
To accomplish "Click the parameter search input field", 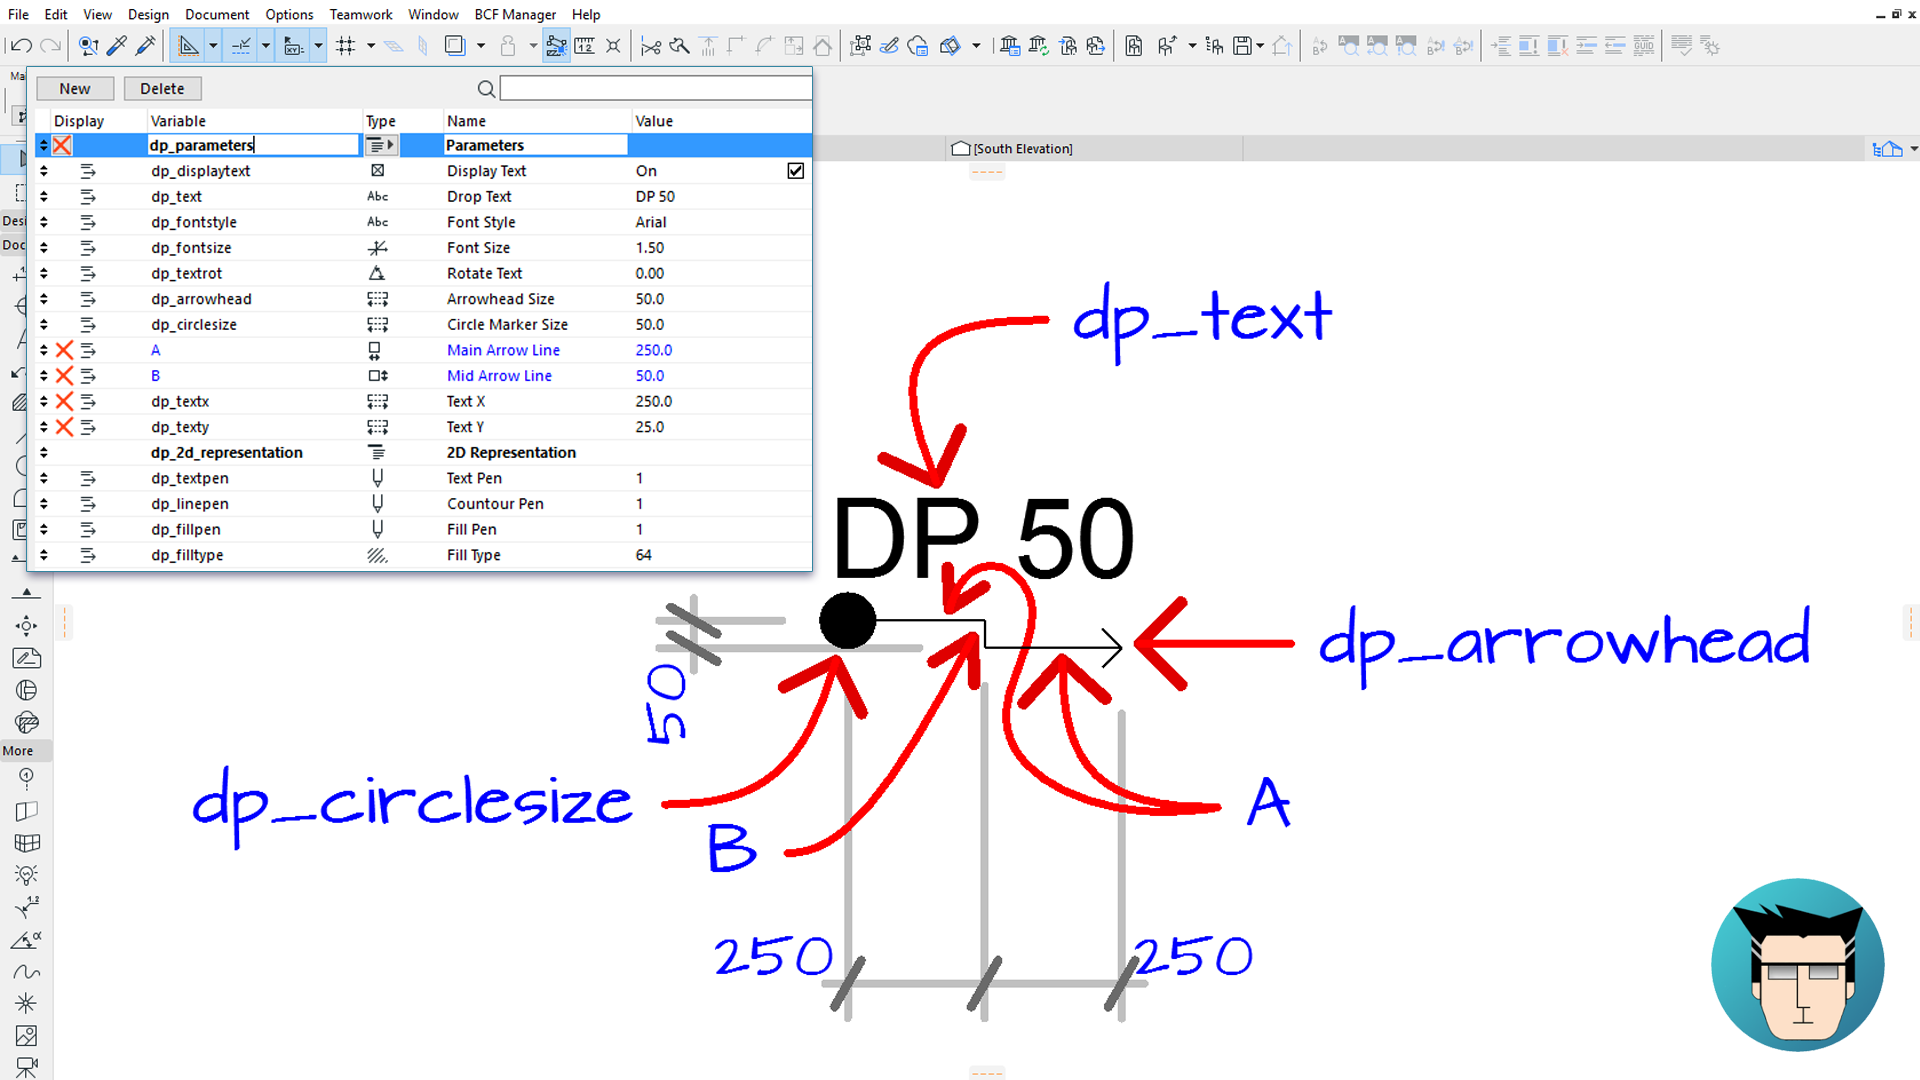I will coord(655,89).
